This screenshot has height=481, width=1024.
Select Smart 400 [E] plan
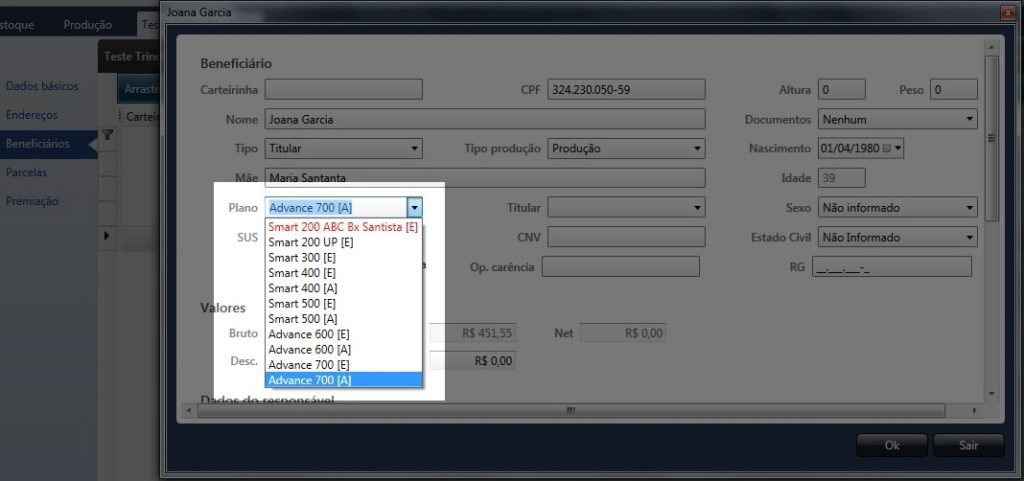[x=344, y=273]
